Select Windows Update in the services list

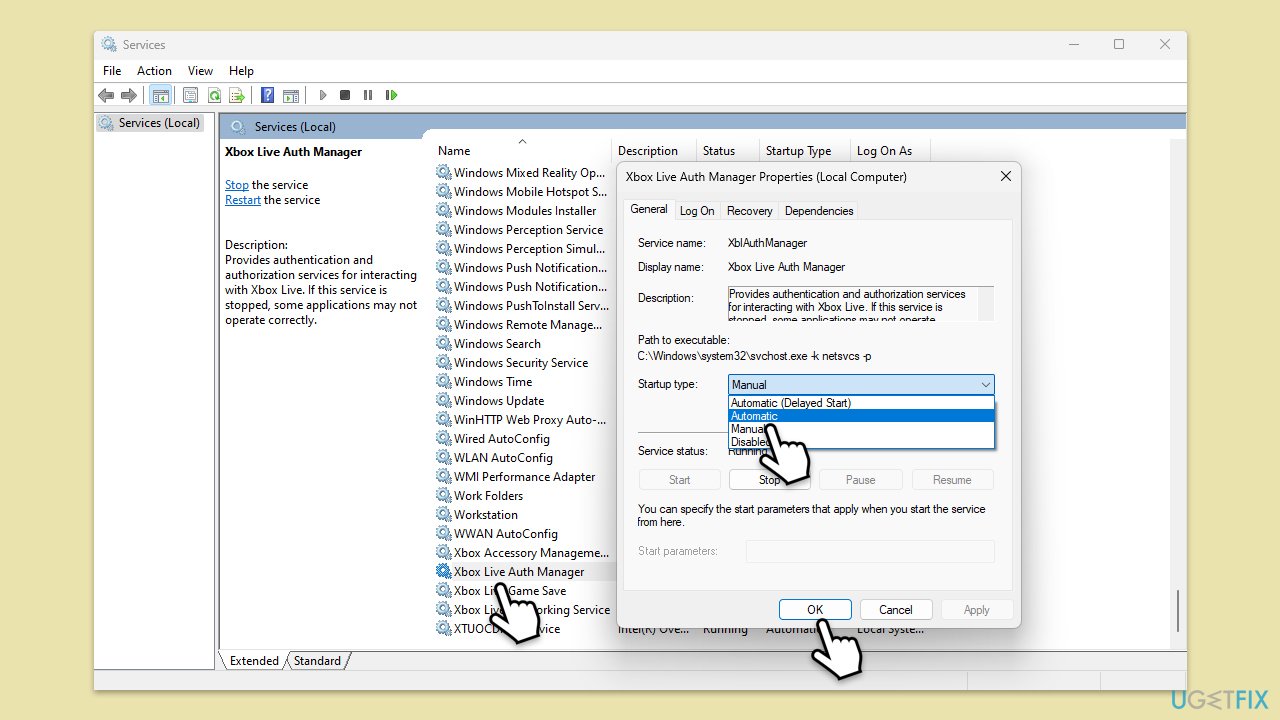pos(498,401)
